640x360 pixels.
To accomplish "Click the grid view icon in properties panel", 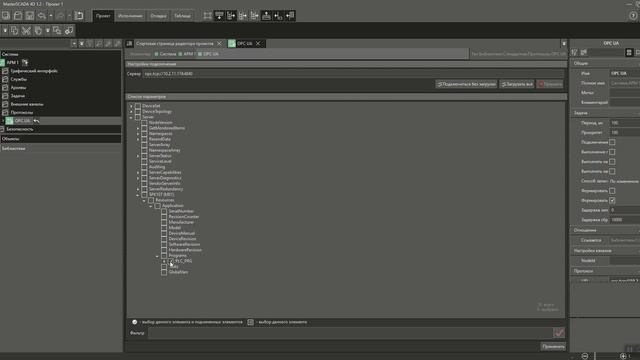I will [x=629, y=52].
